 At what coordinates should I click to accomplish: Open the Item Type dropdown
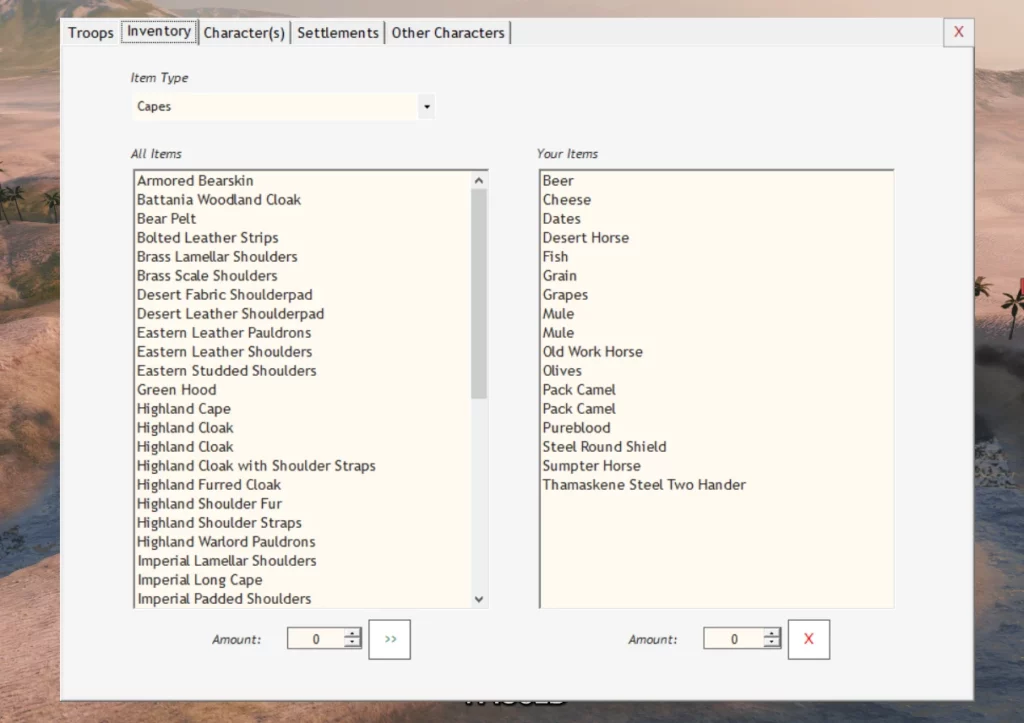pos(426,106)
